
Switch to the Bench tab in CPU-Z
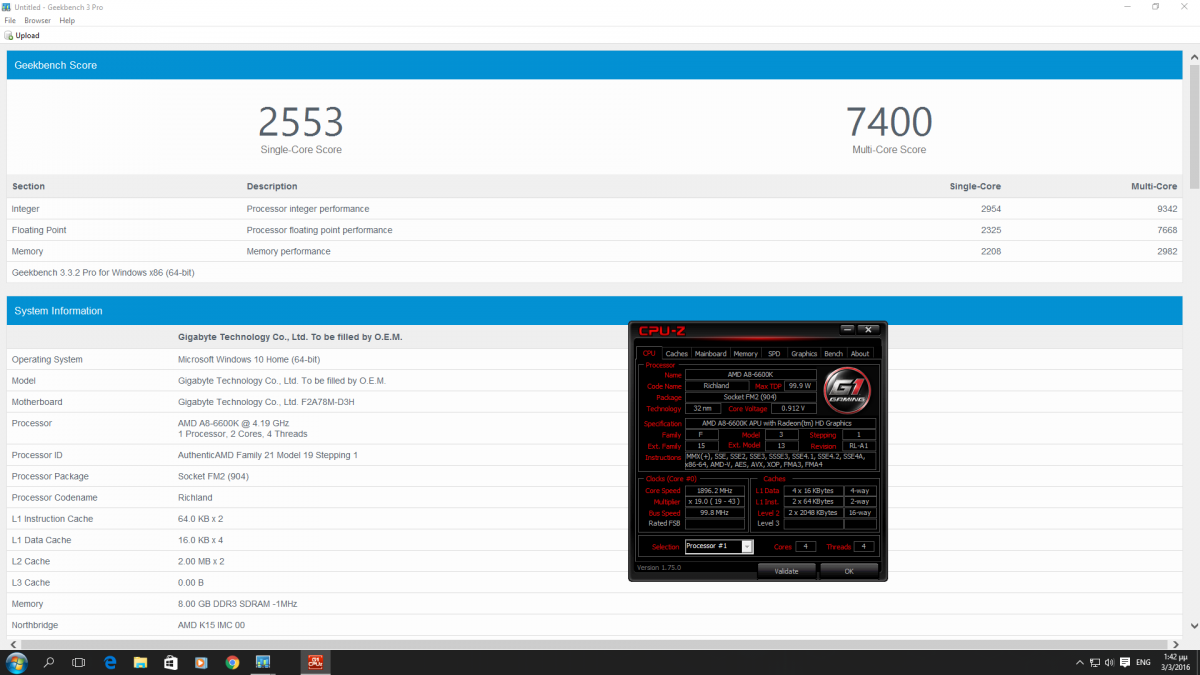[833, 353]
